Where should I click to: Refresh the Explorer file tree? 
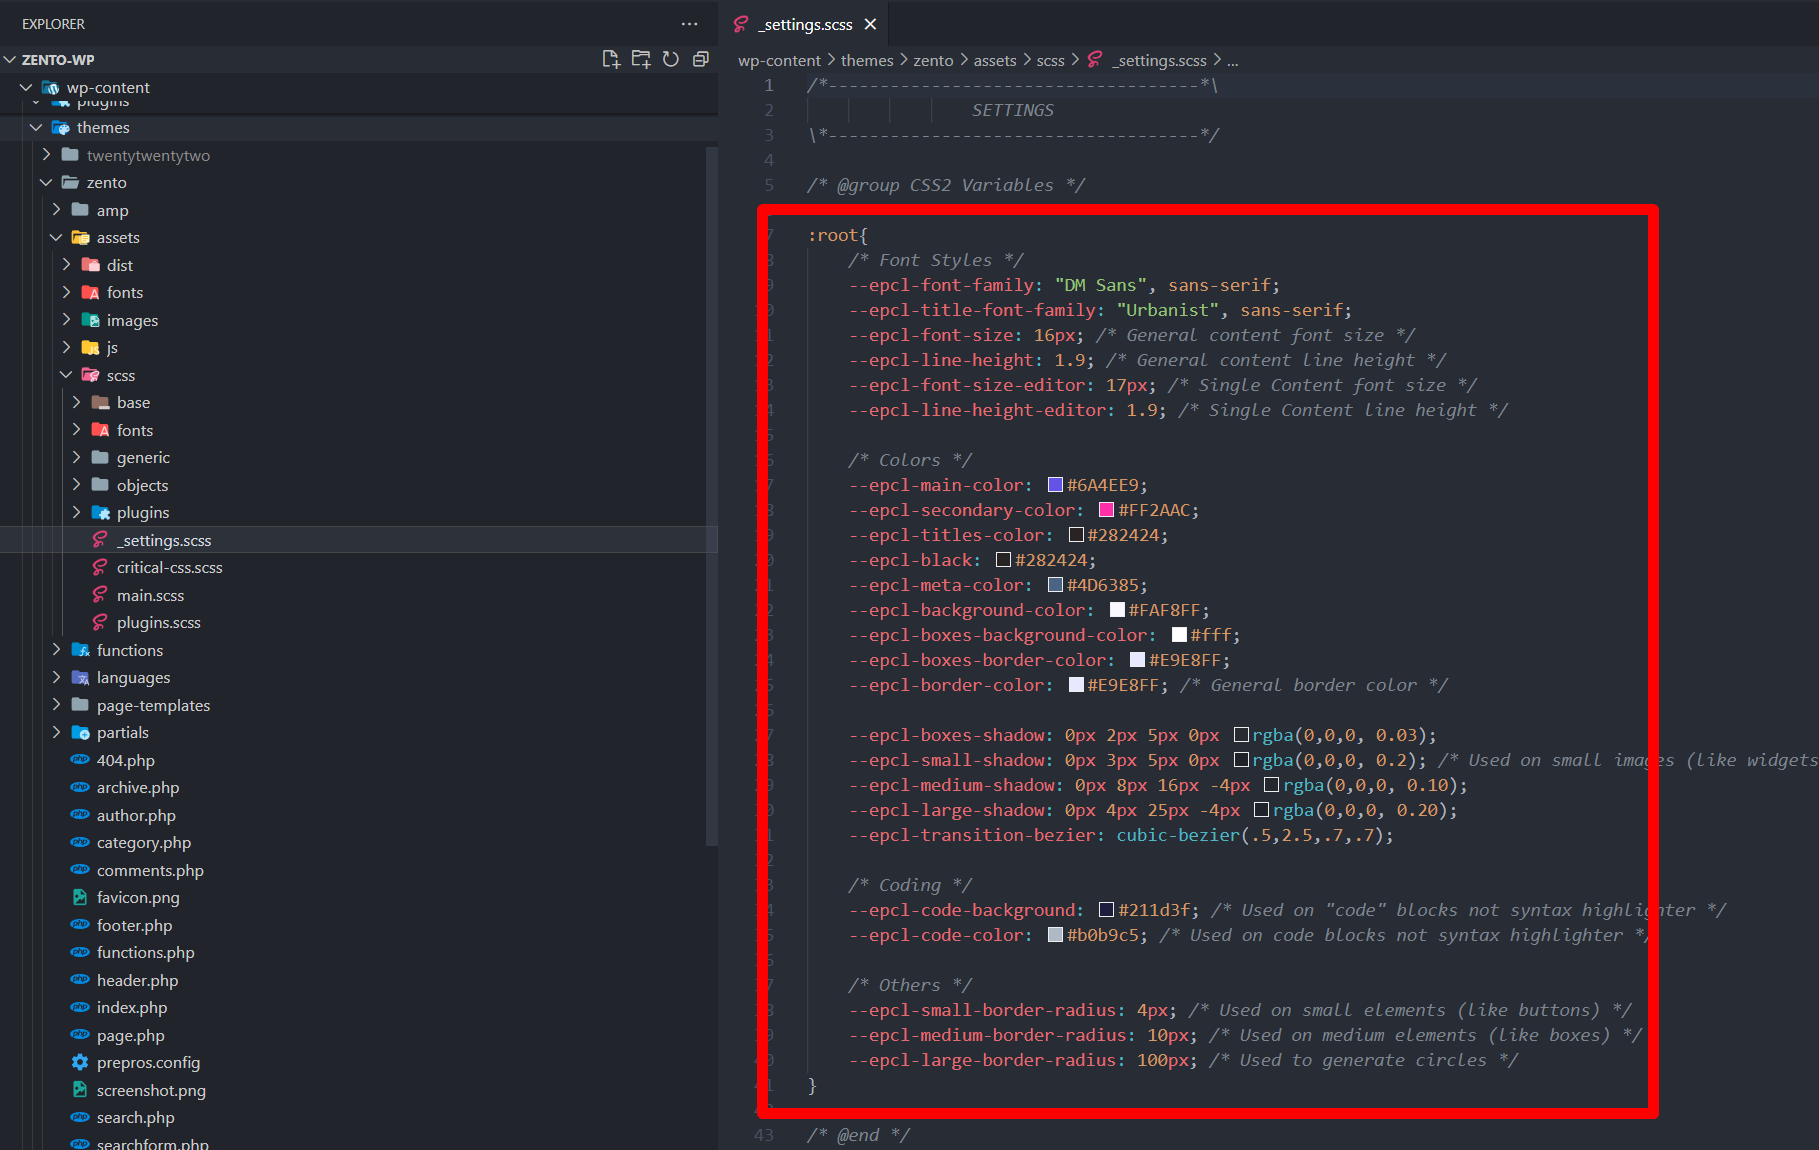(671, 59)
